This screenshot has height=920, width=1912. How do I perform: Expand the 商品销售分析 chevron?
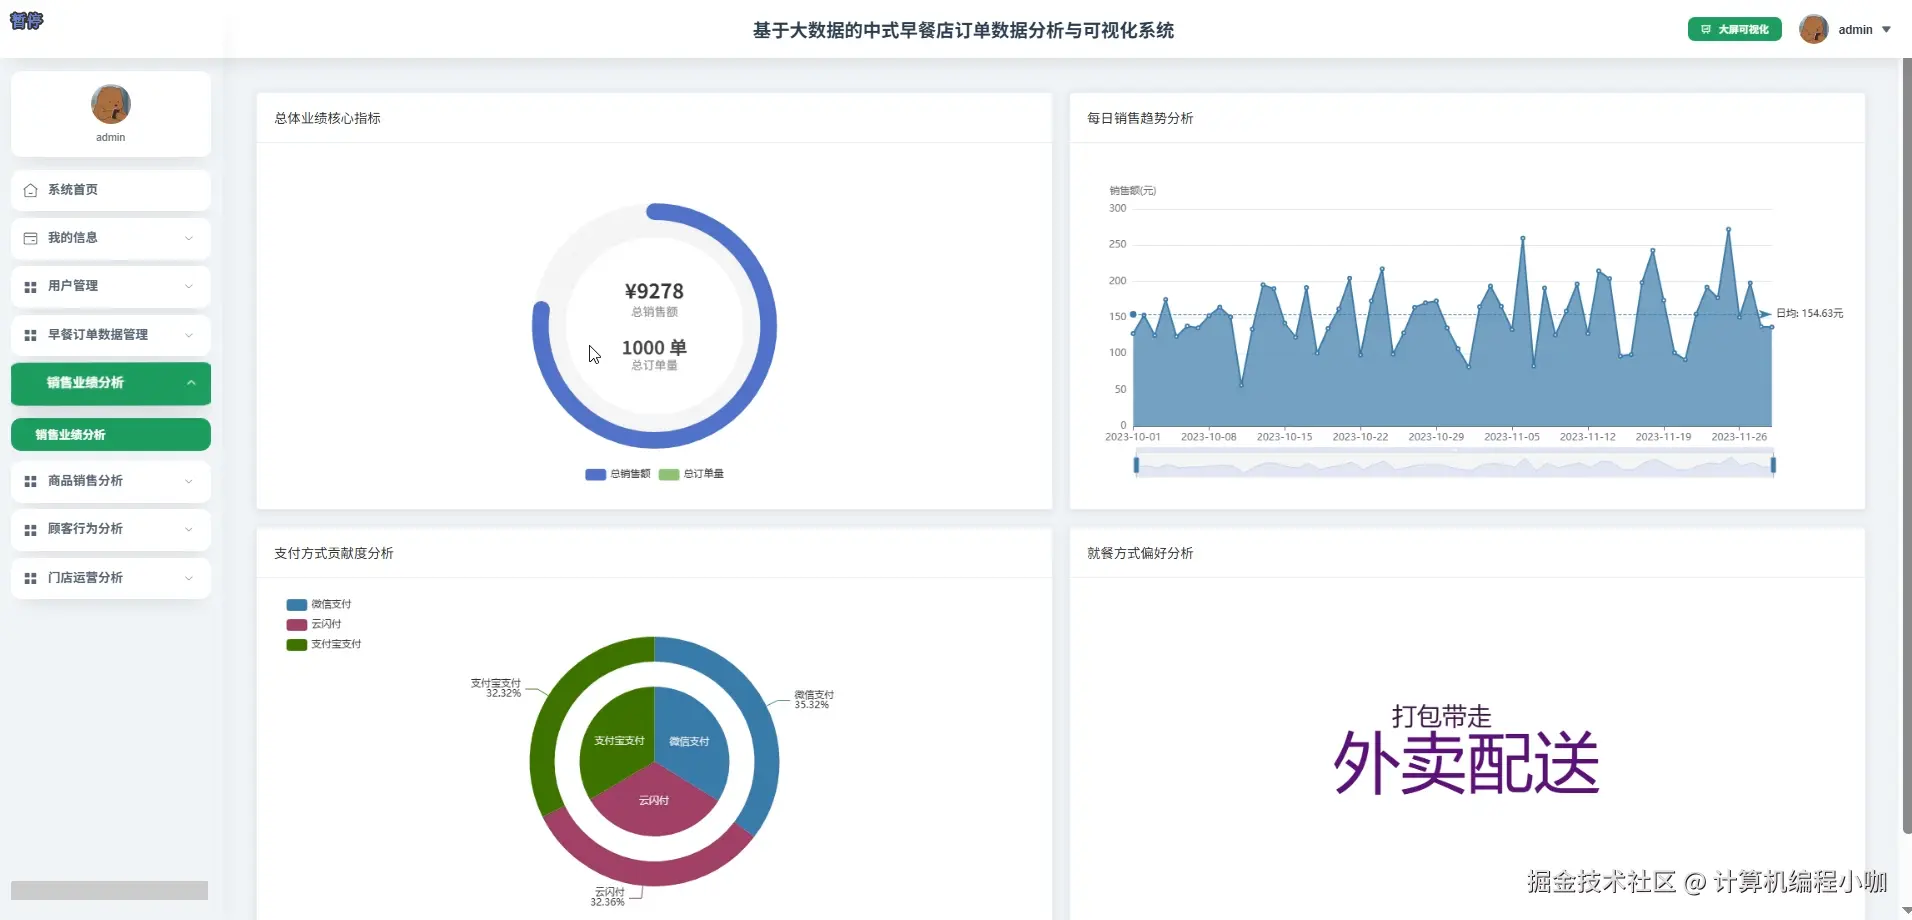189,481
